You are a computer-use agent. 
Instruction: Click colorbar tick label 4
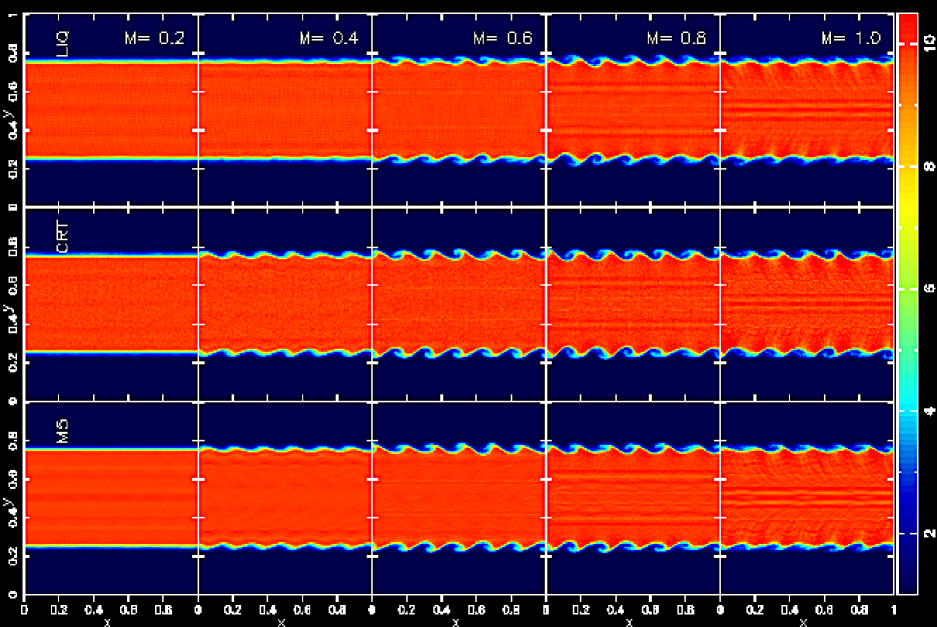coord(929,411)
